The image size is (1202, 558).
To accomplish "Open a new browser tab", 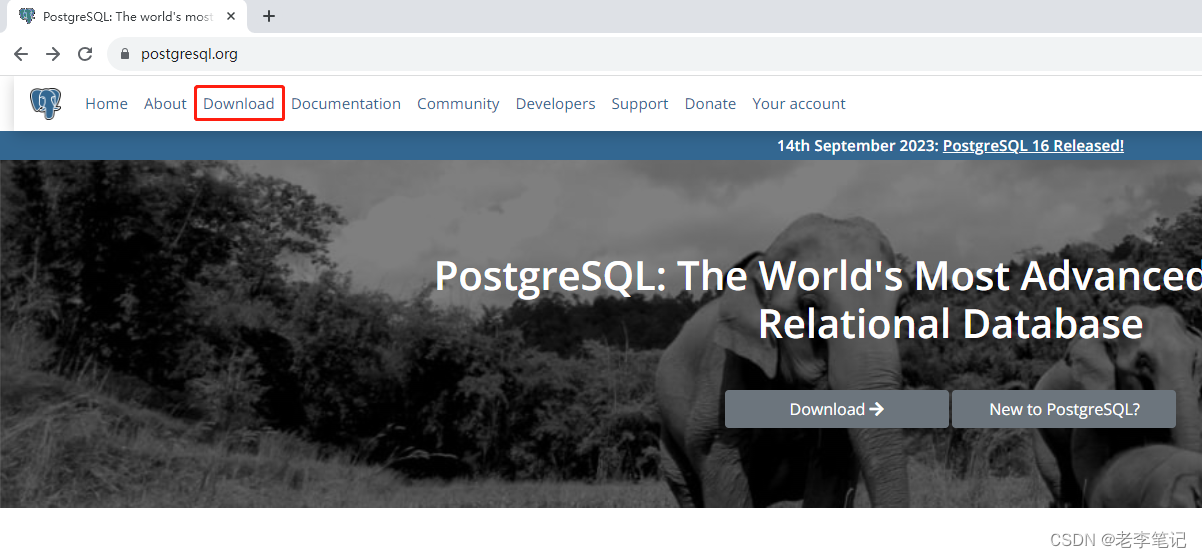I will tap(269, 16).
